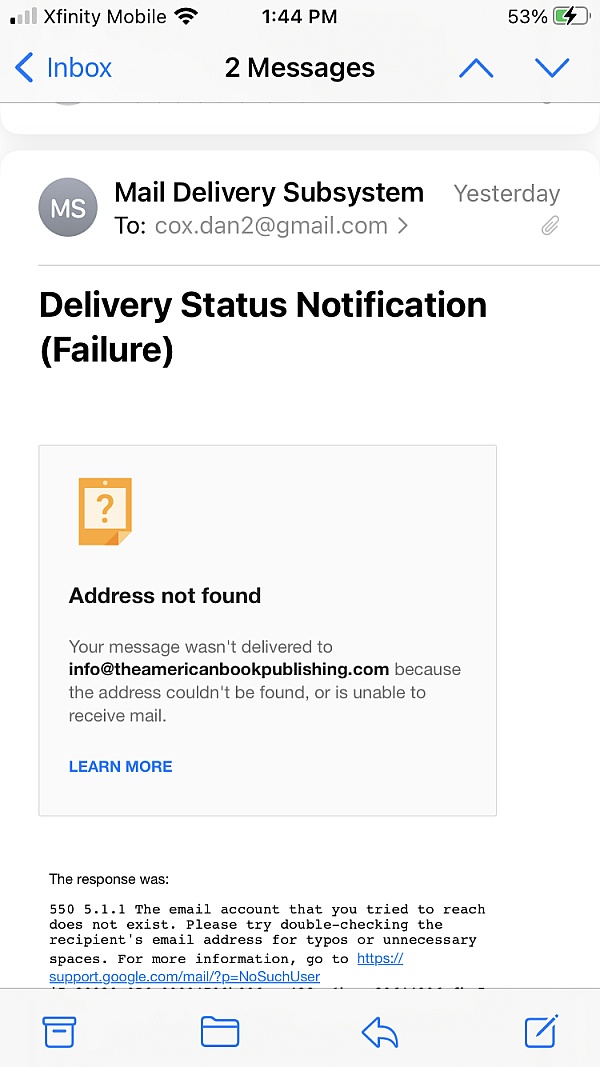
Task: Tap the Reply arrow icon
Action: point(380,1031)
